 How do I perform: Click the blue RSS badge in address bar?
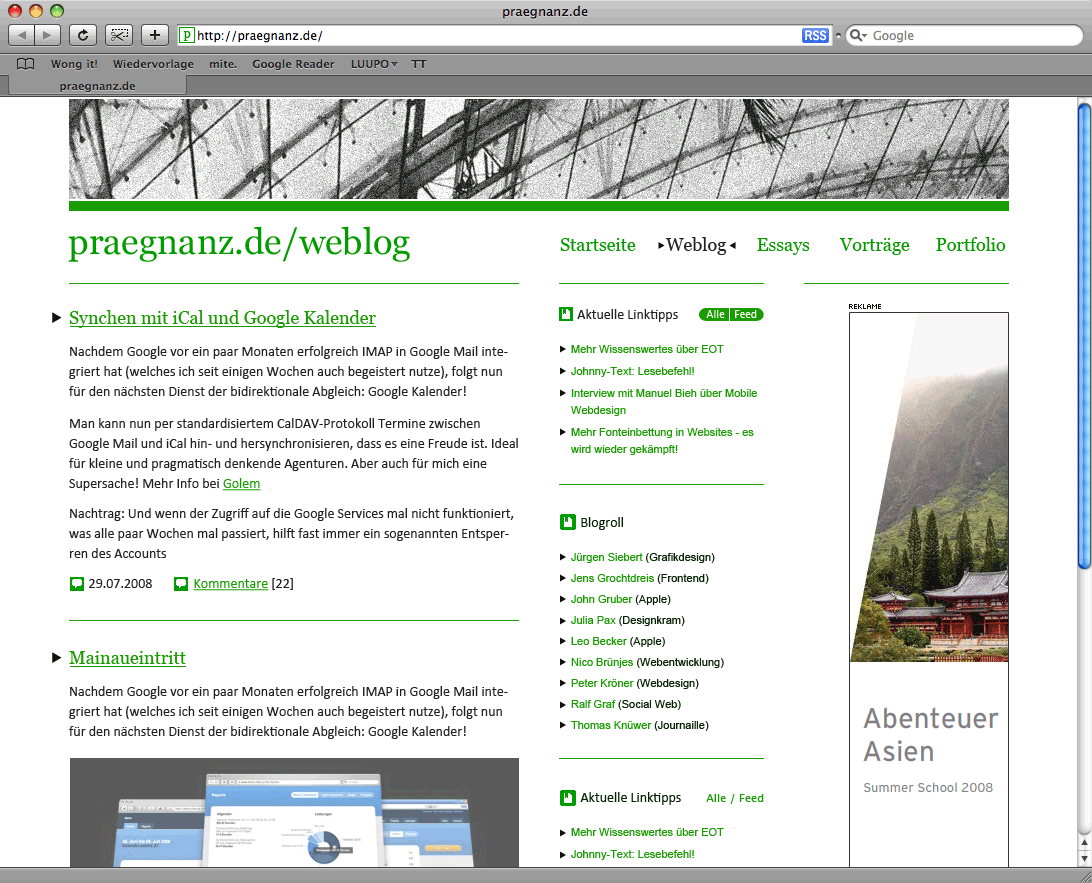(815, 36)
